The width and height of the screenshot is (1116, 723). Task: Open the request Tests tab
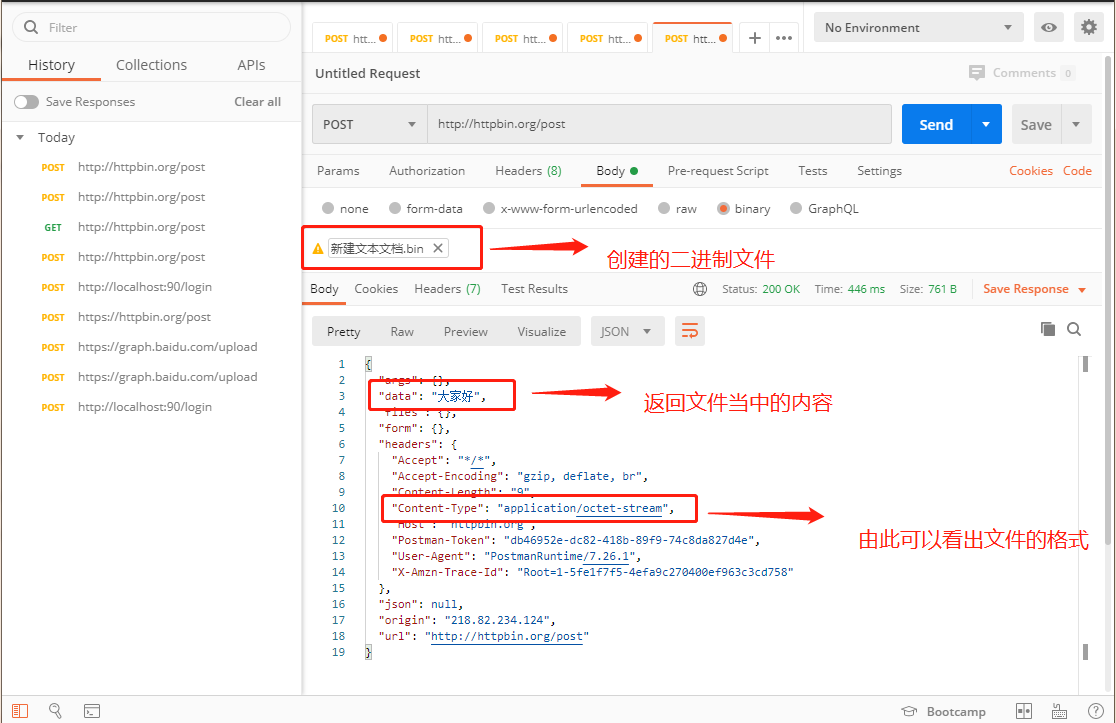pyautogui.click(x=813, y=171)
